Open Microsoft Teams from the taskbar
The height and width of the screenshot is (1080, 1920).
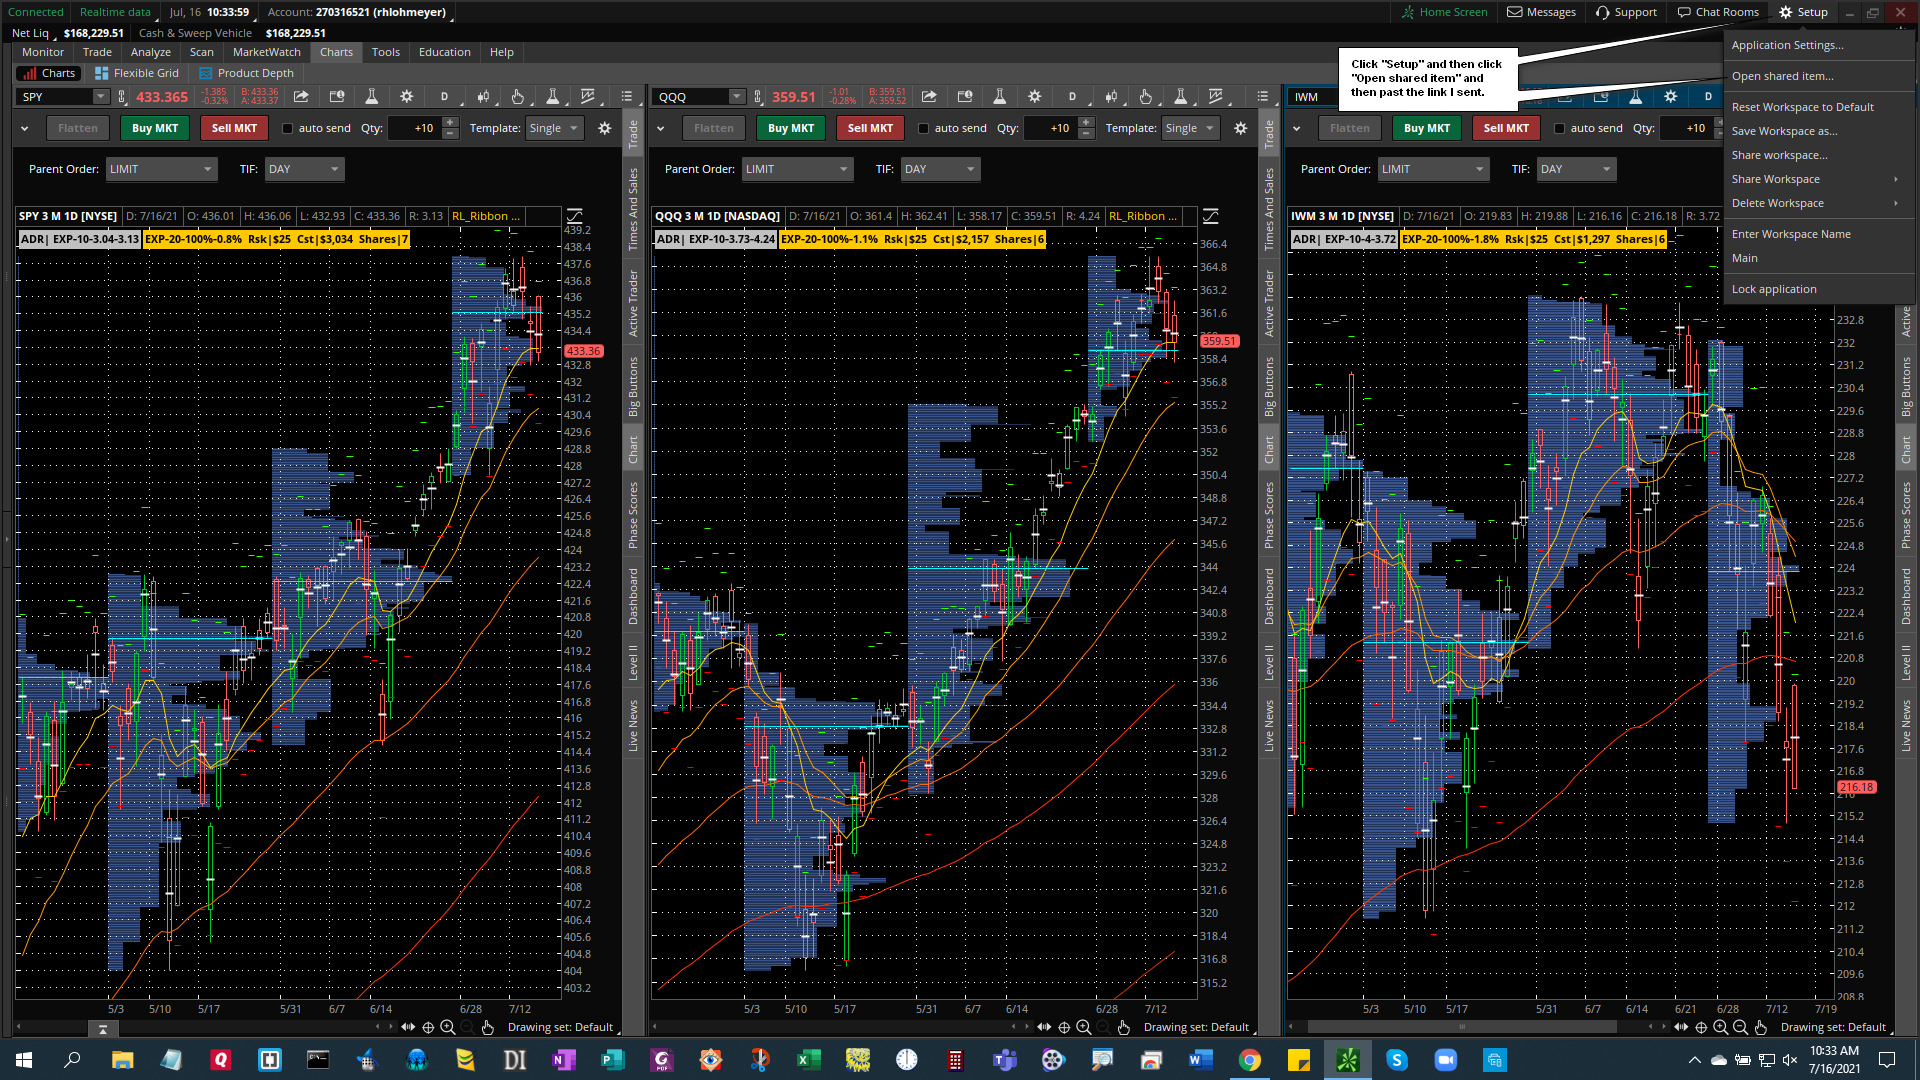coord(1004,1060)
